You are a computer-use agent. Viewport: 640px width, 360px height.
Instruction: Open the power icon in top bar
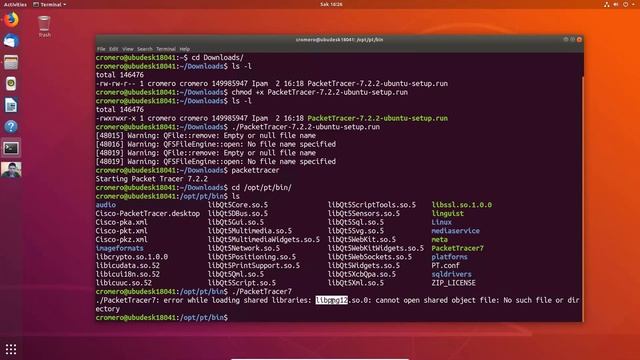(x=625, y=4)
